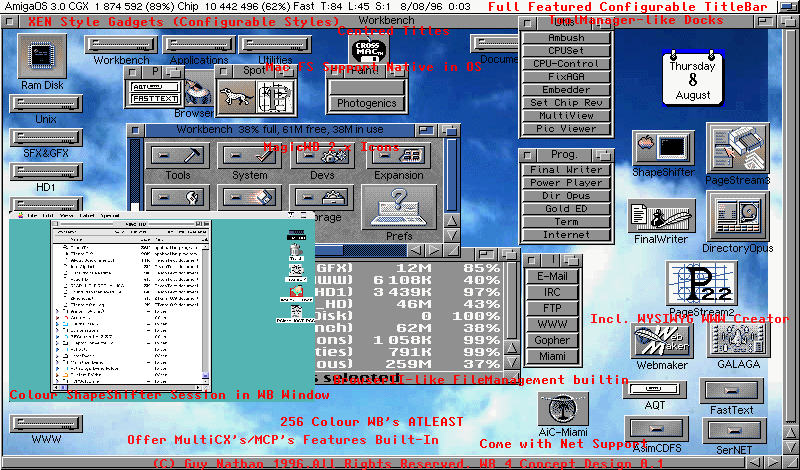800x470 pixels.
Task: Open the HD1 drive icon
Action: click(46, 171)
